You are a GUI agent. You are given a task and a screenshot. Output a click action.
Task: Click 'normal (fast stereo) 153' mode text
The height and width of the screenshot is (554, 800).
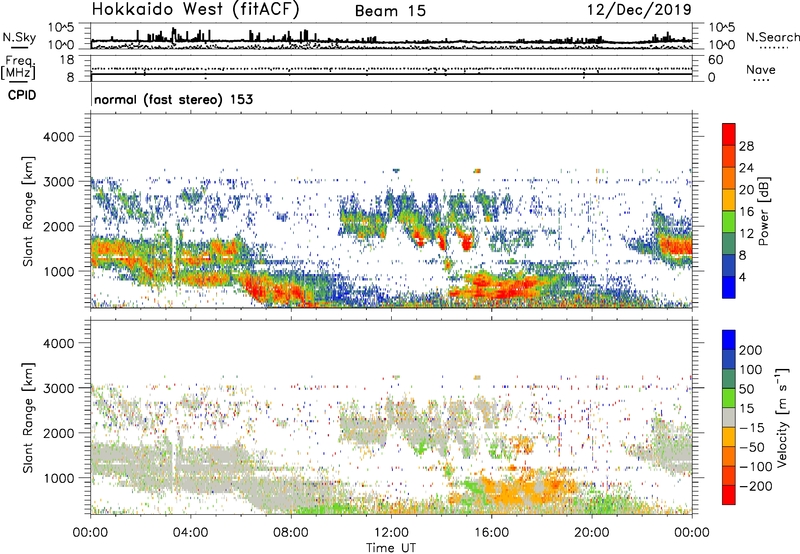pos(173,99)
